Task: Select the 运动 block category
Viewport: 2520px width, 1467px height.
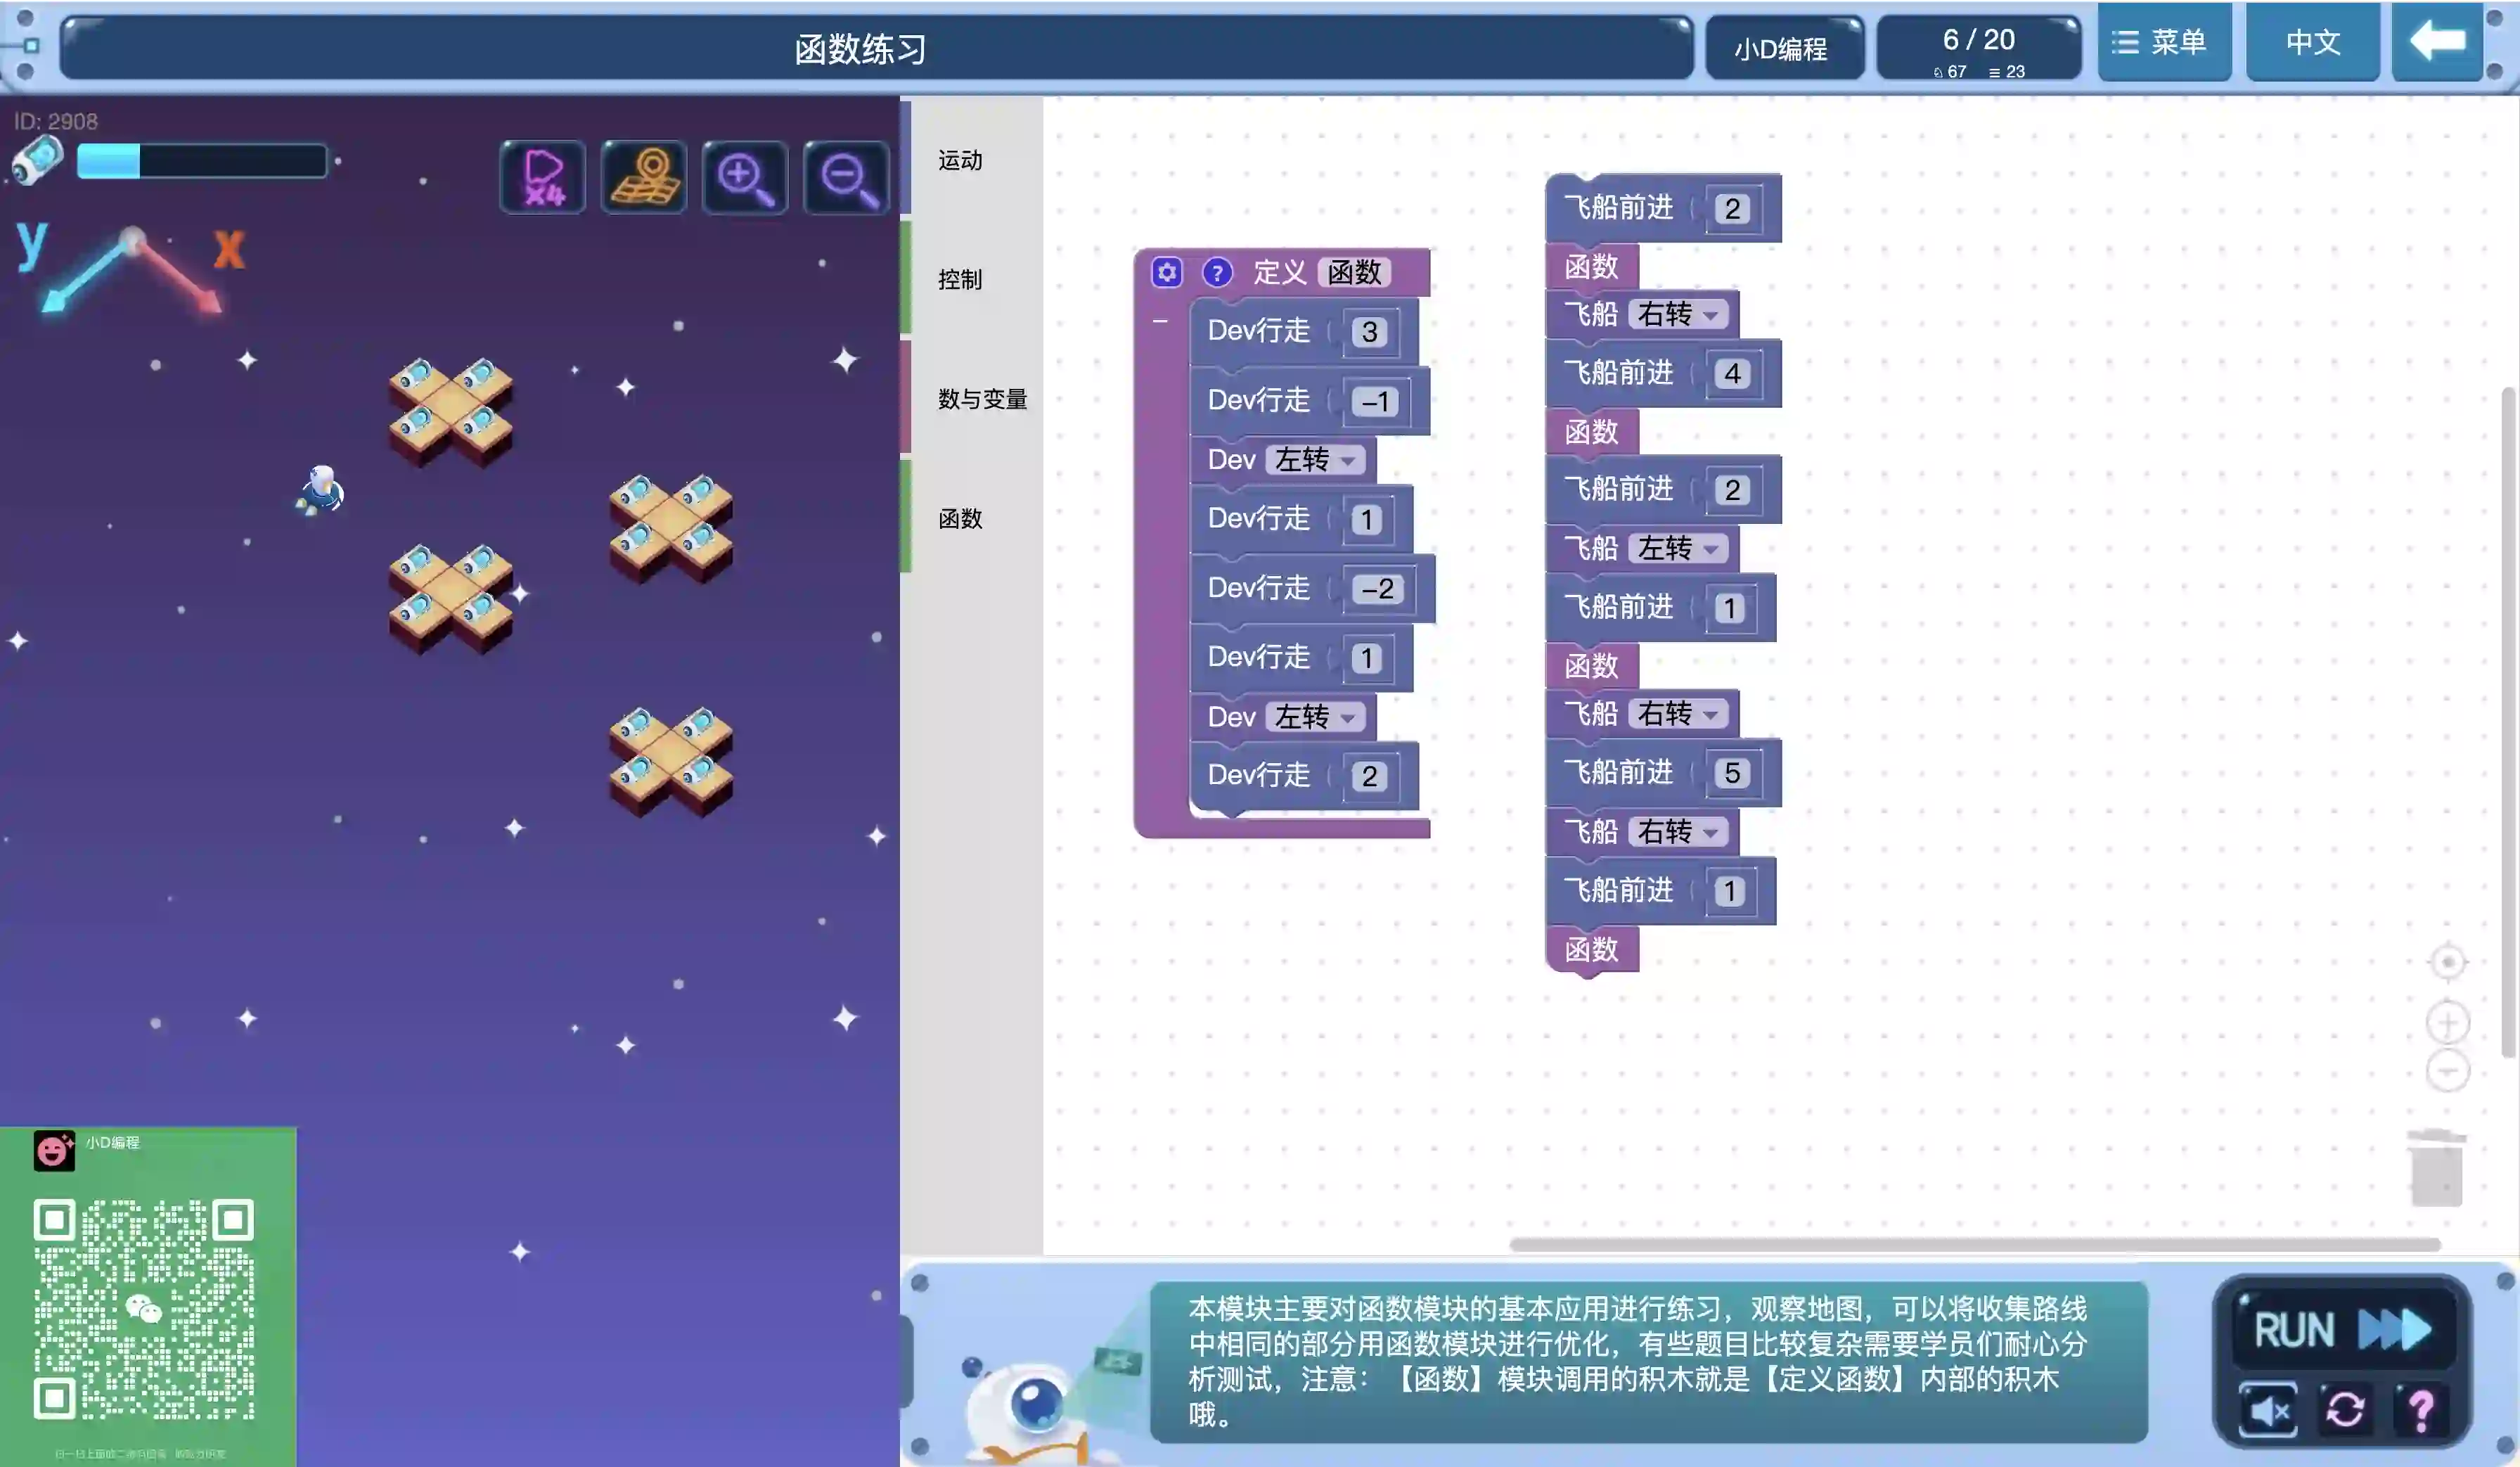Action: tap(960, 160)
